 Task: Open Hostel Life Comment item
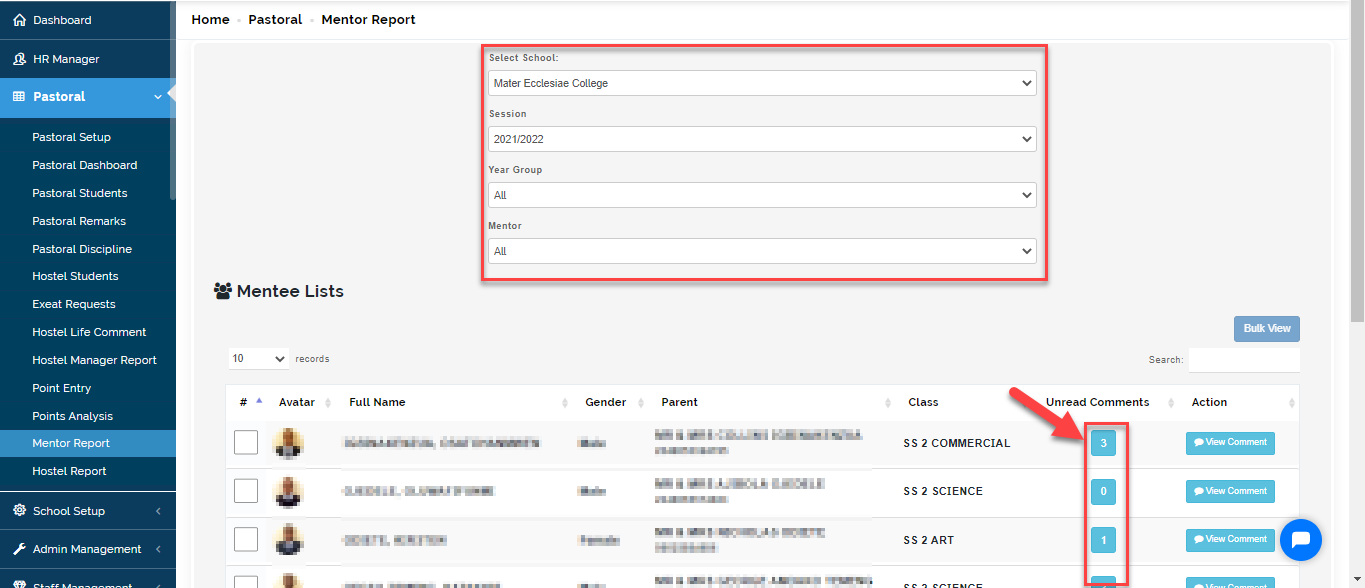(x=89, y=332)
